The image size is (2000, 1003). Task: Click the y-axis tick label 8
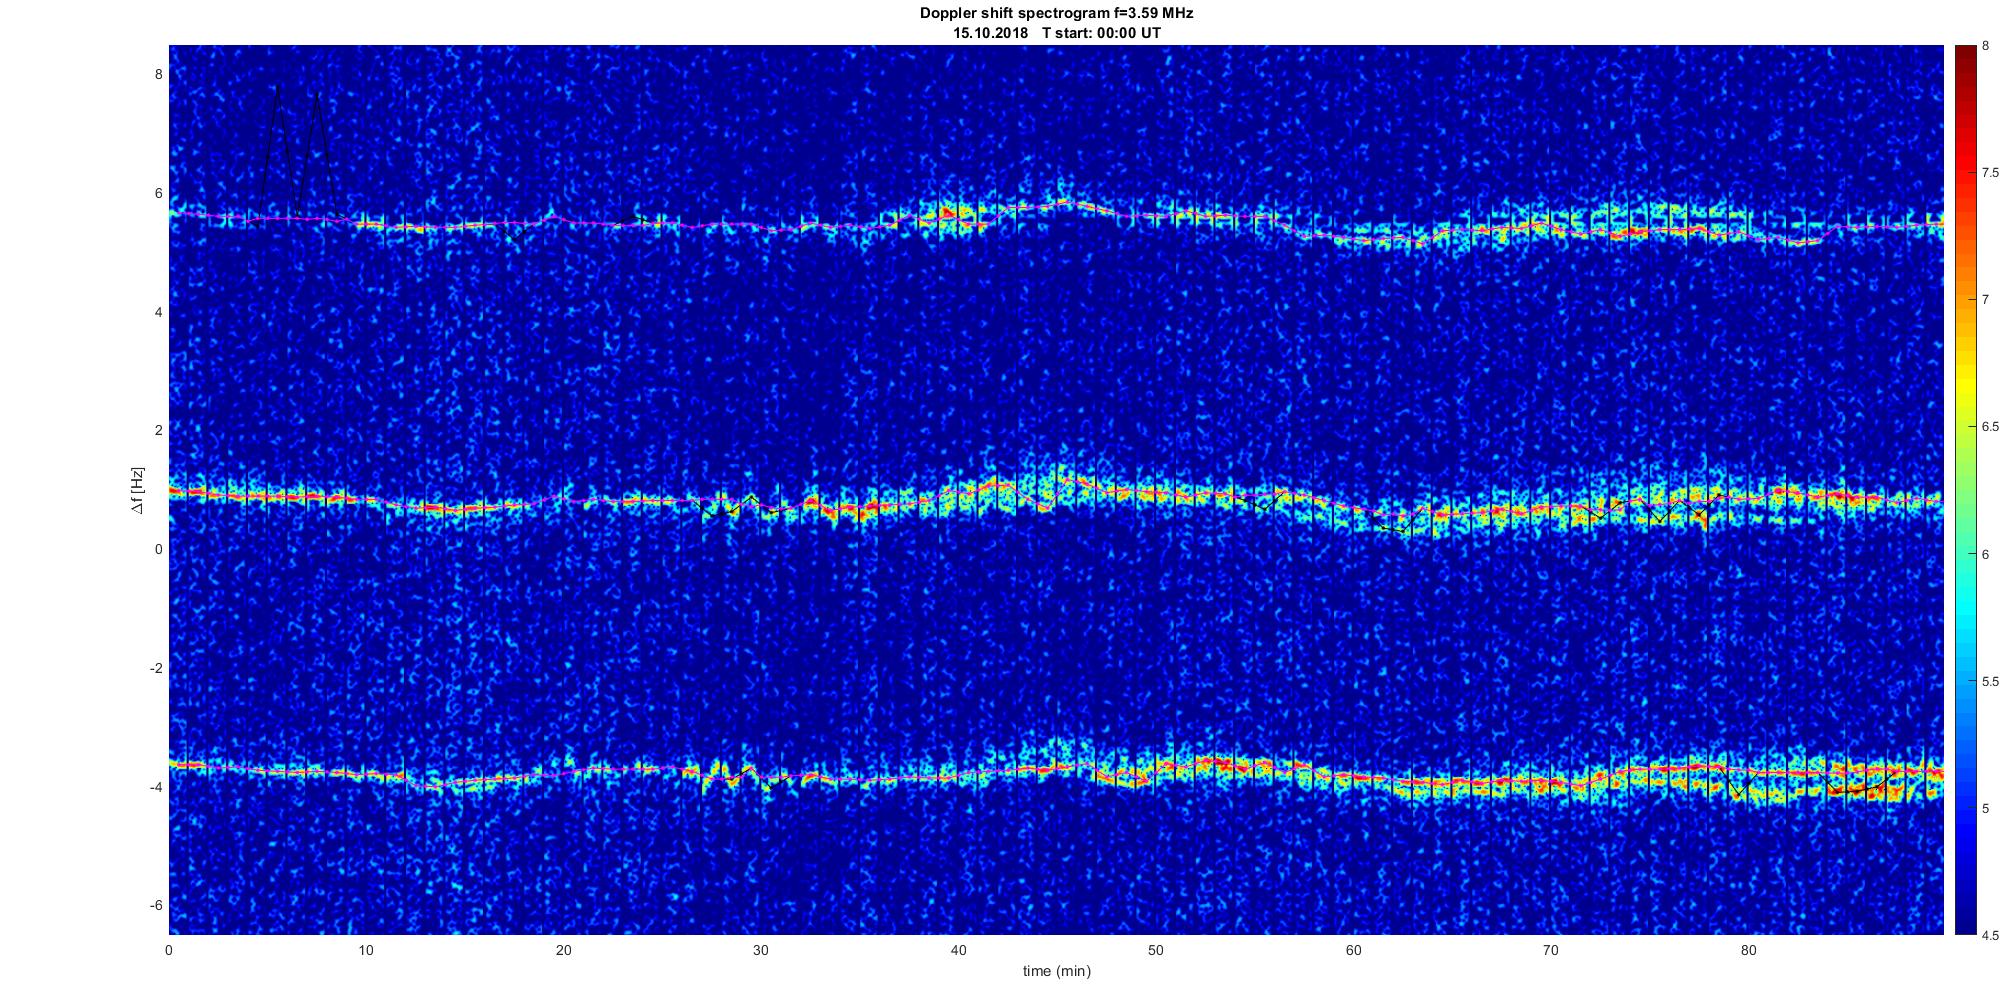(x=158, y=75)
